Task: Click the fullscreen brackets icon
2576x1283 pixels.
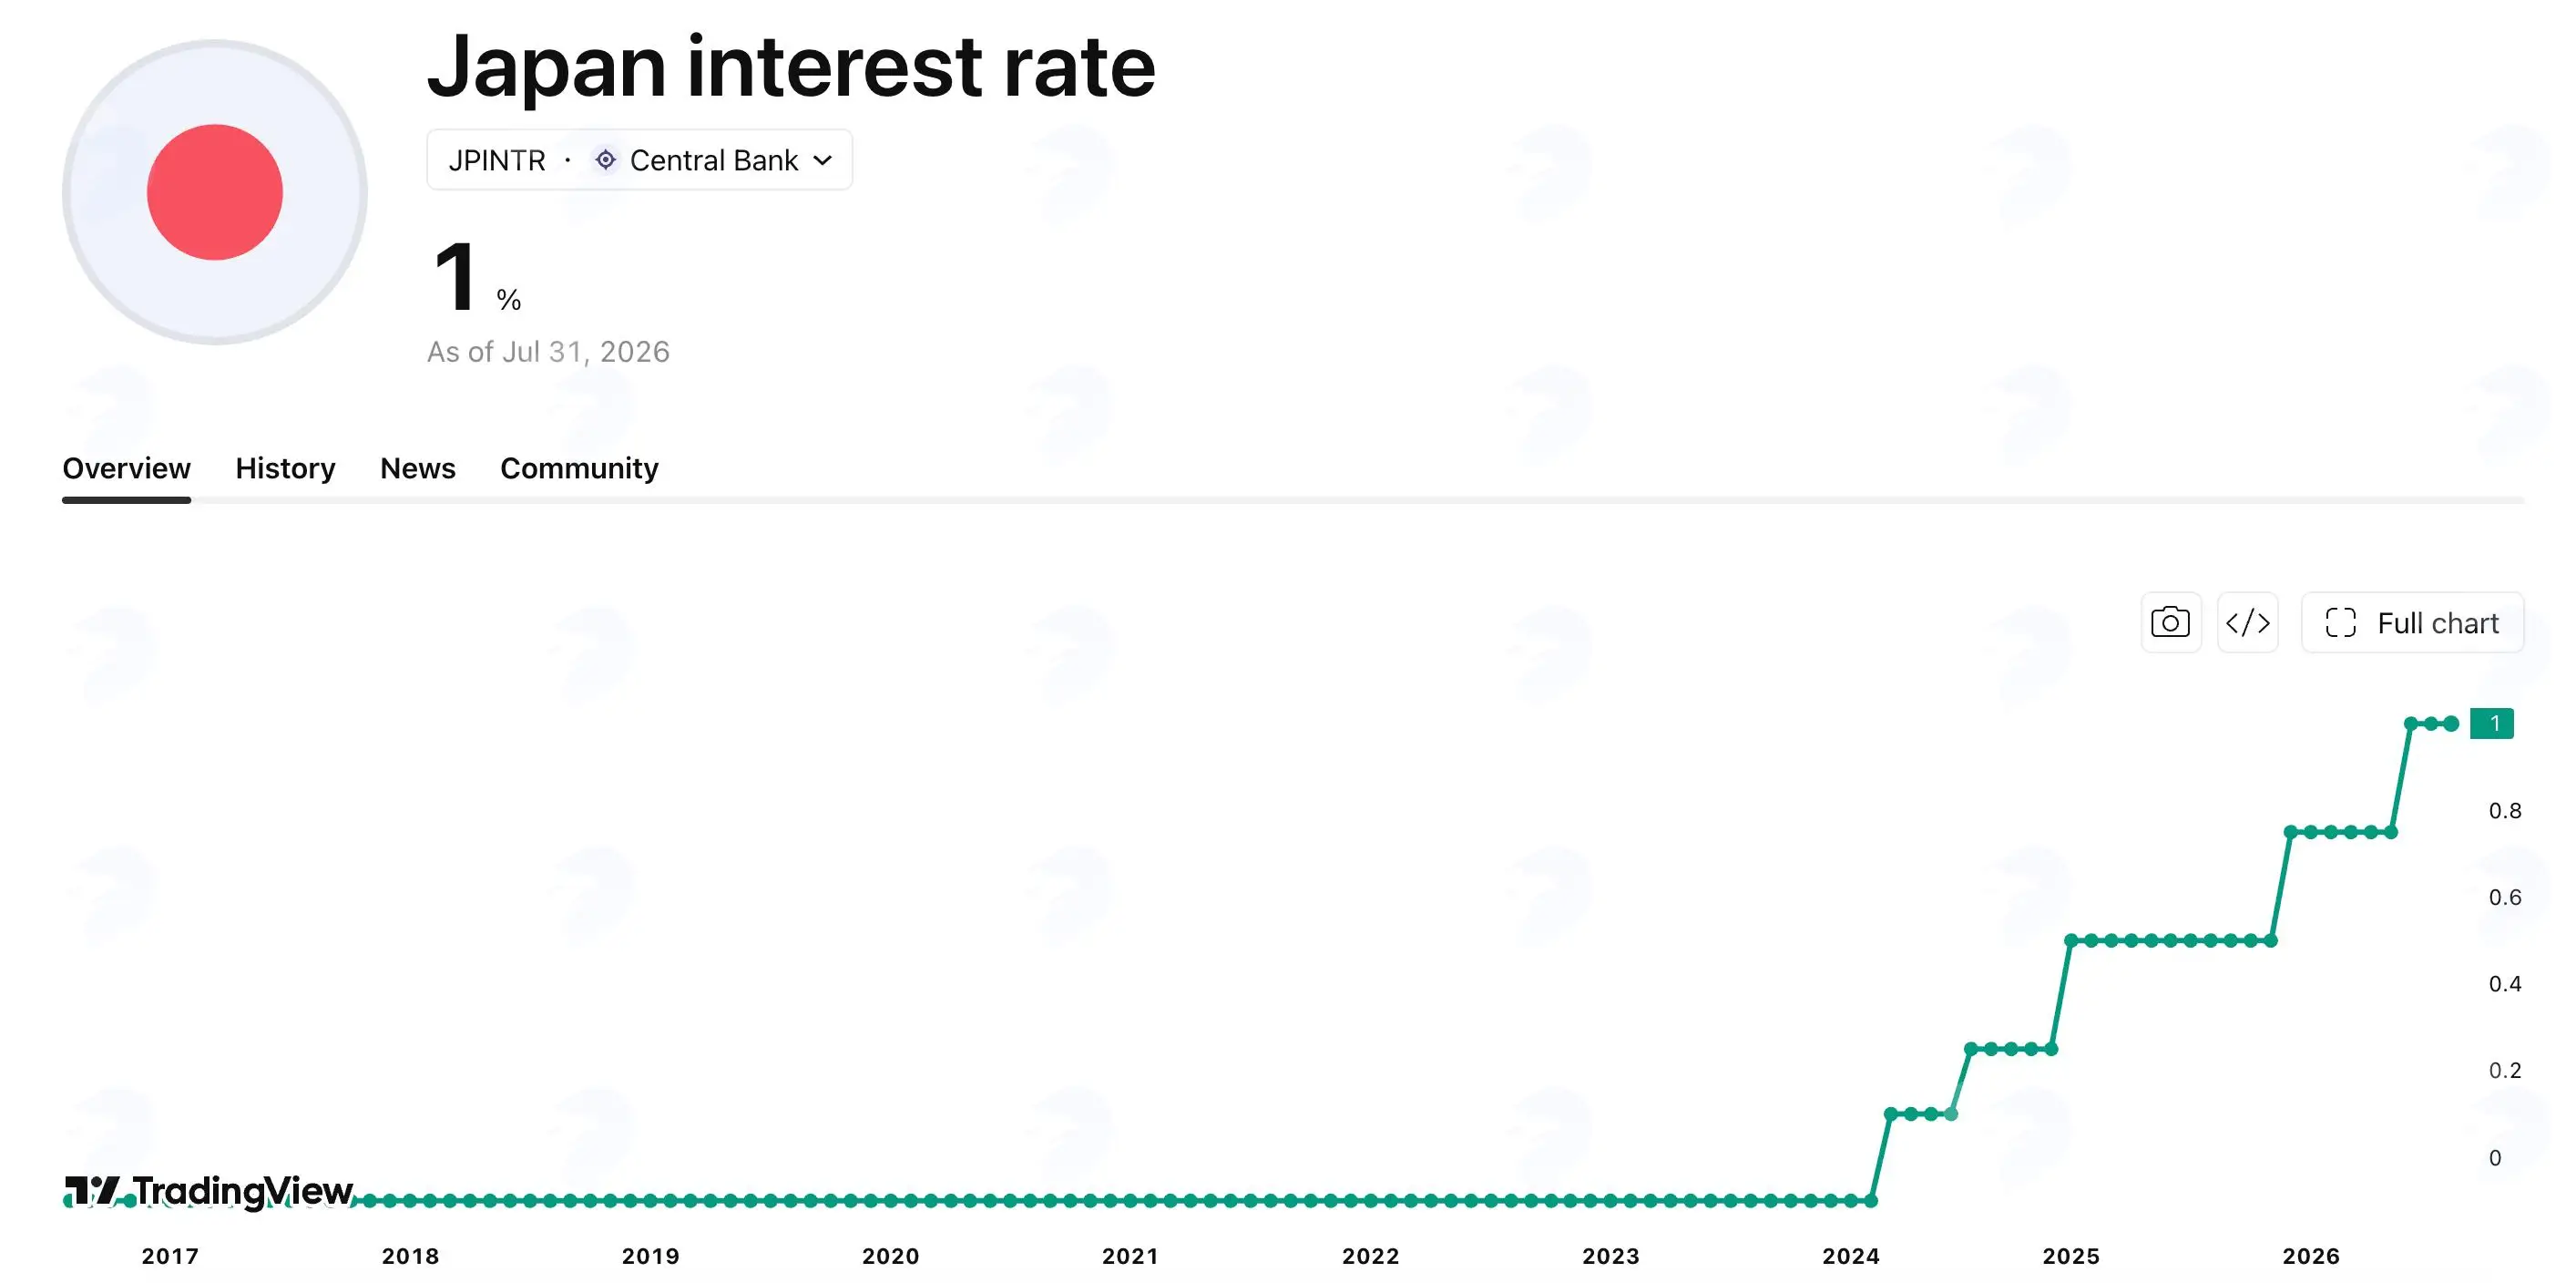Action: [x=2341, y=623]
